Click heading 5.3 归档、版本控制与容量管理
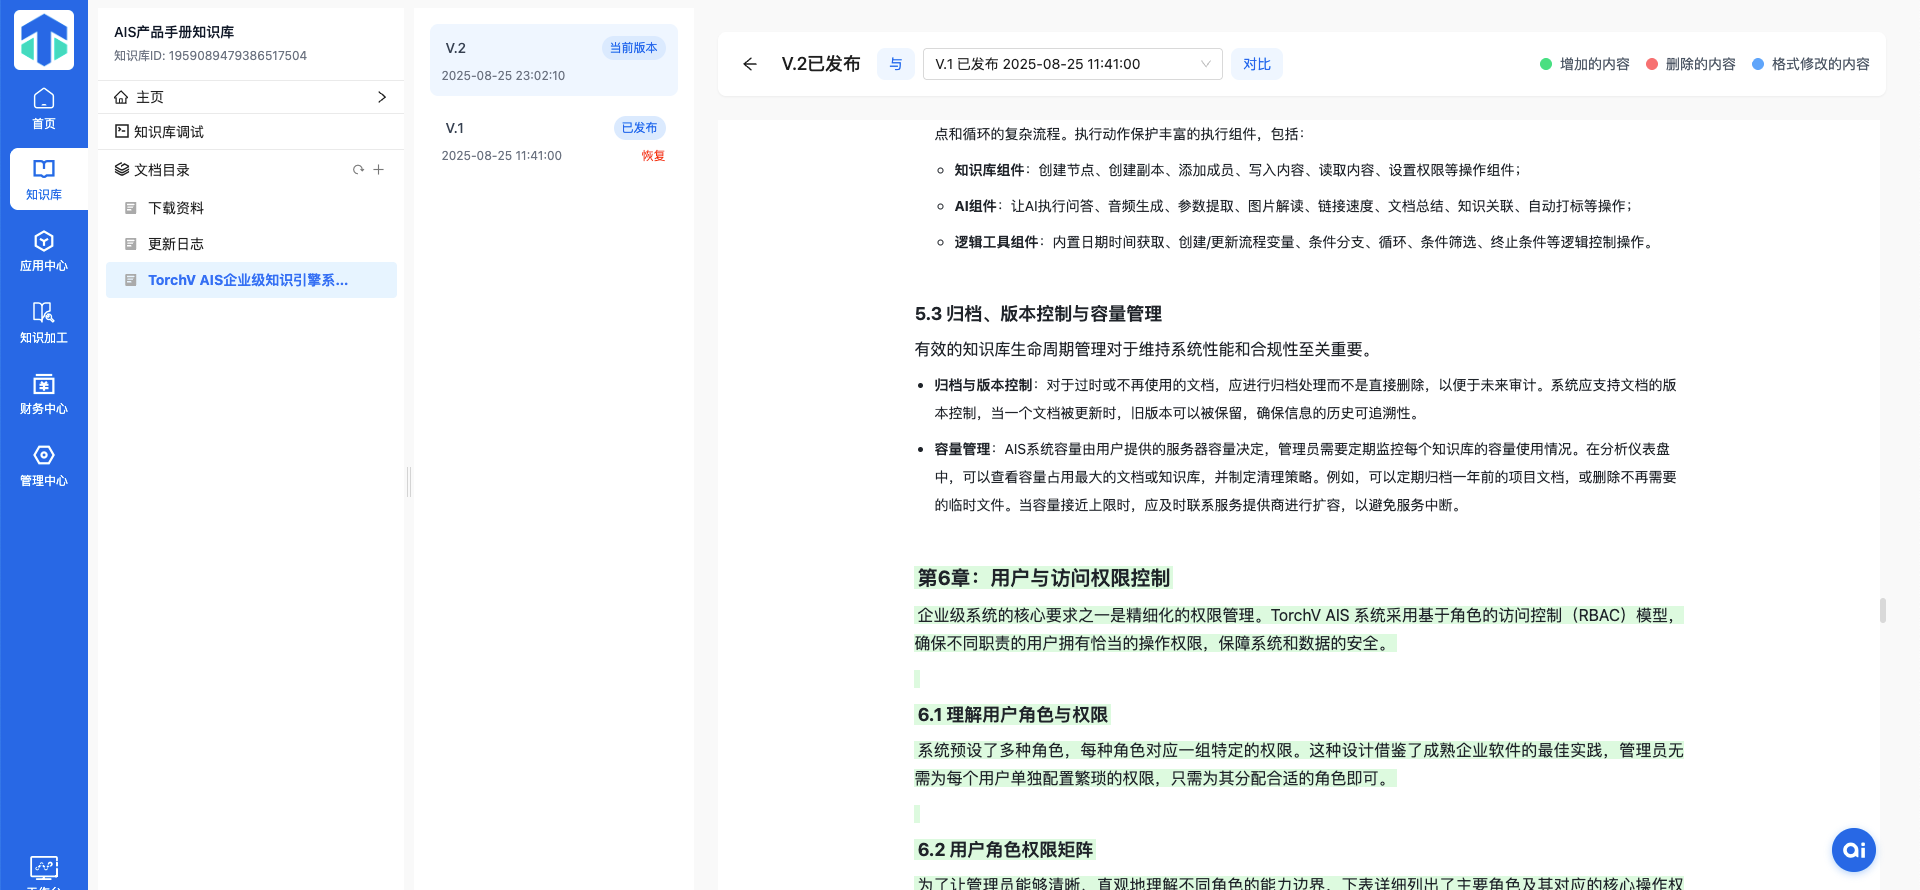The width and height of the screenshot is (1920, 890). pyautogui.click(x=1038, y=314)
